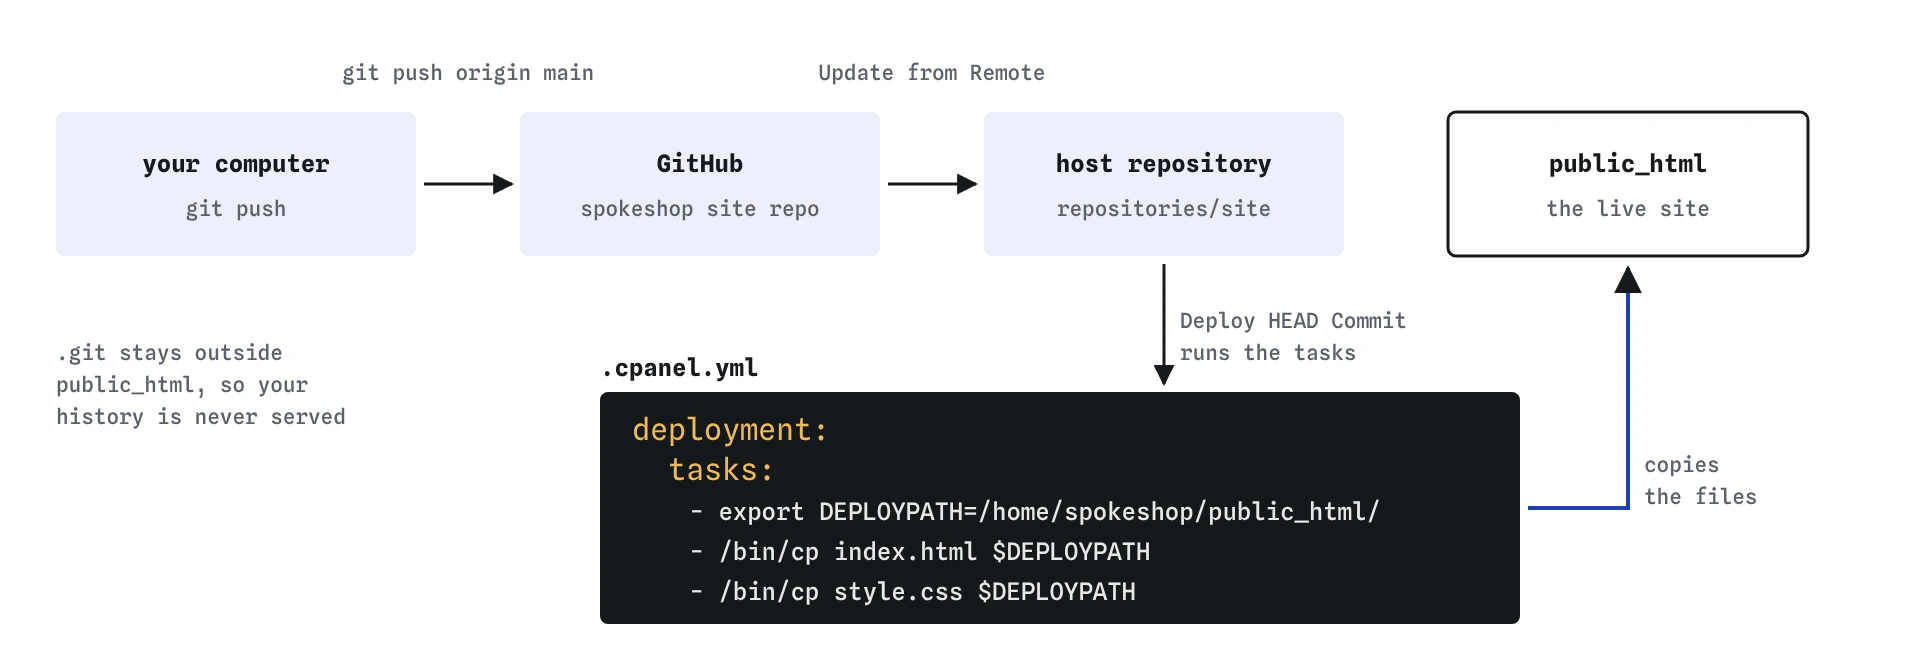This screenshot has width=1920, height=672.
Task: Click the 'git push' subtitle under your computer
Action: 236,209
